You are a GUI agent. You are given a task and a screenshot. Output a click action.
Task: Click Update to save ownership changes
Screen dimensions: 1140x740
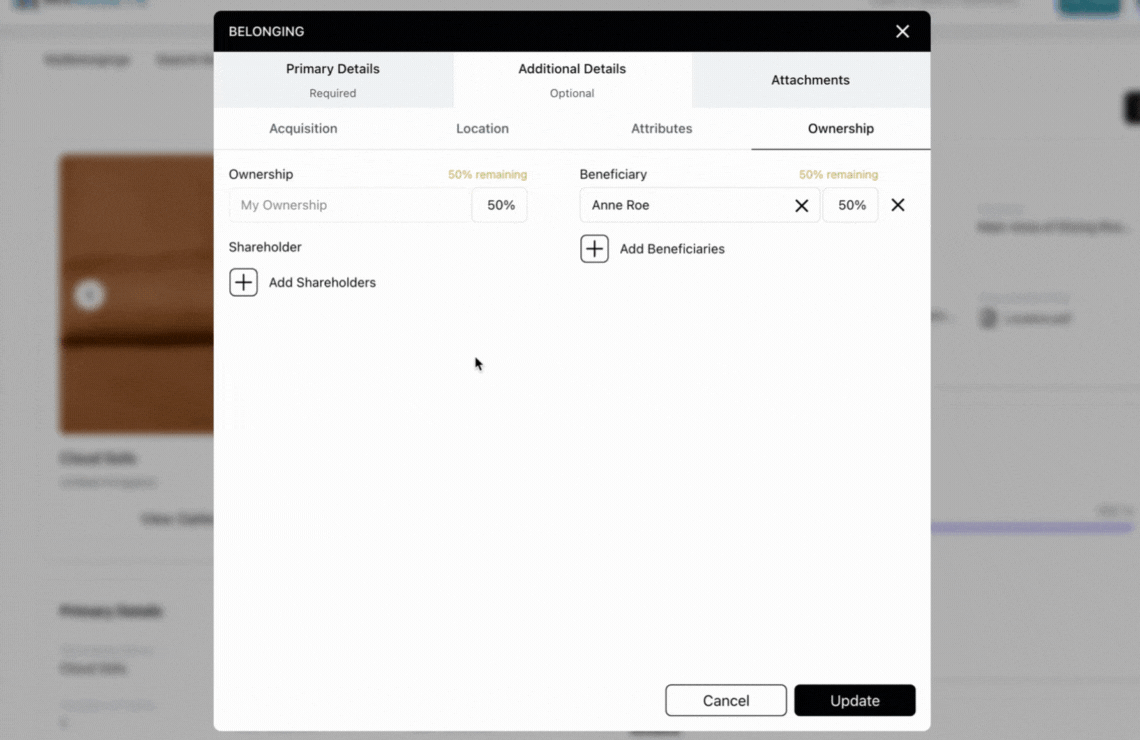[854, 700]
